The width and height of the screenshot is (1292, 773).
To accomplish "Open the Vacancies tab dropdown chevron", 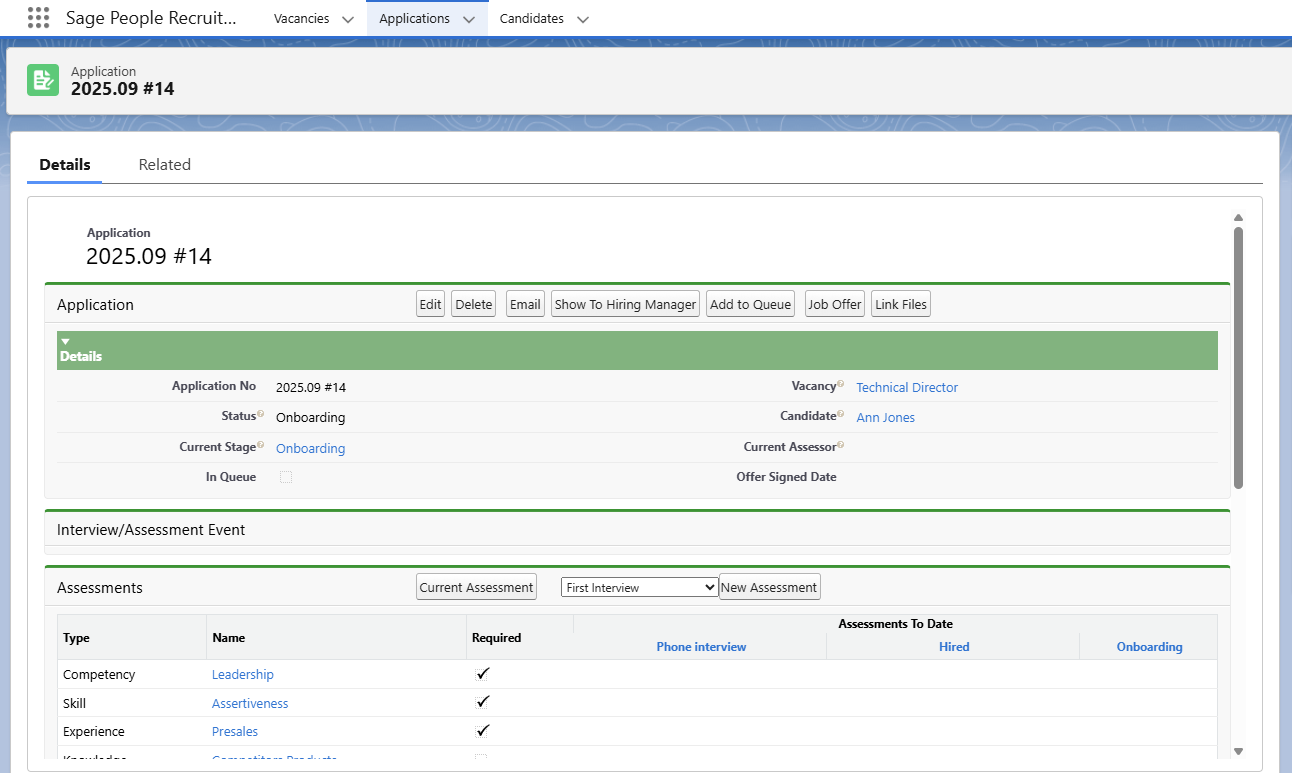I will pos(348,19).
